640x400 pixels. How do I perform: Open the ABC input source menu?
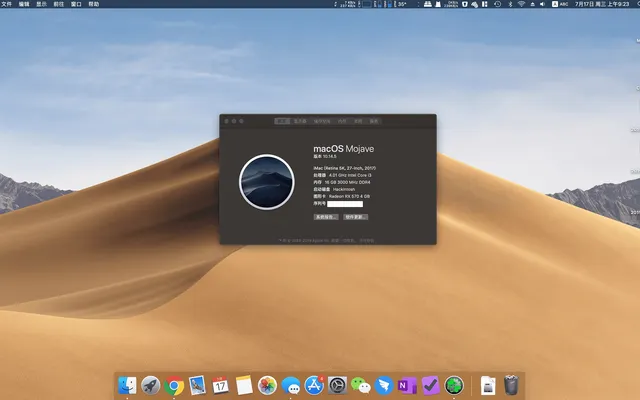560,4
